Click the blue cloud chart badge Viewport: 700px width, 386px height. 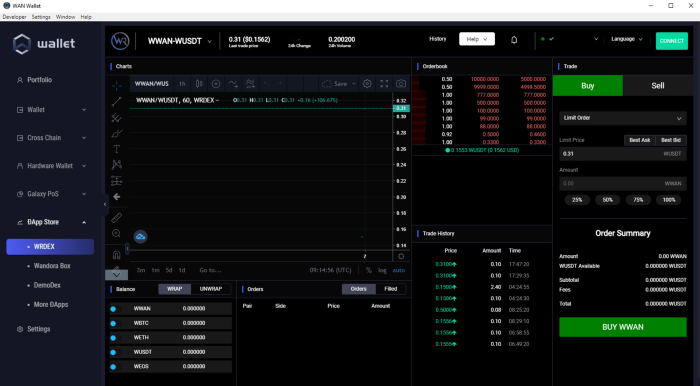coord(140,237)
